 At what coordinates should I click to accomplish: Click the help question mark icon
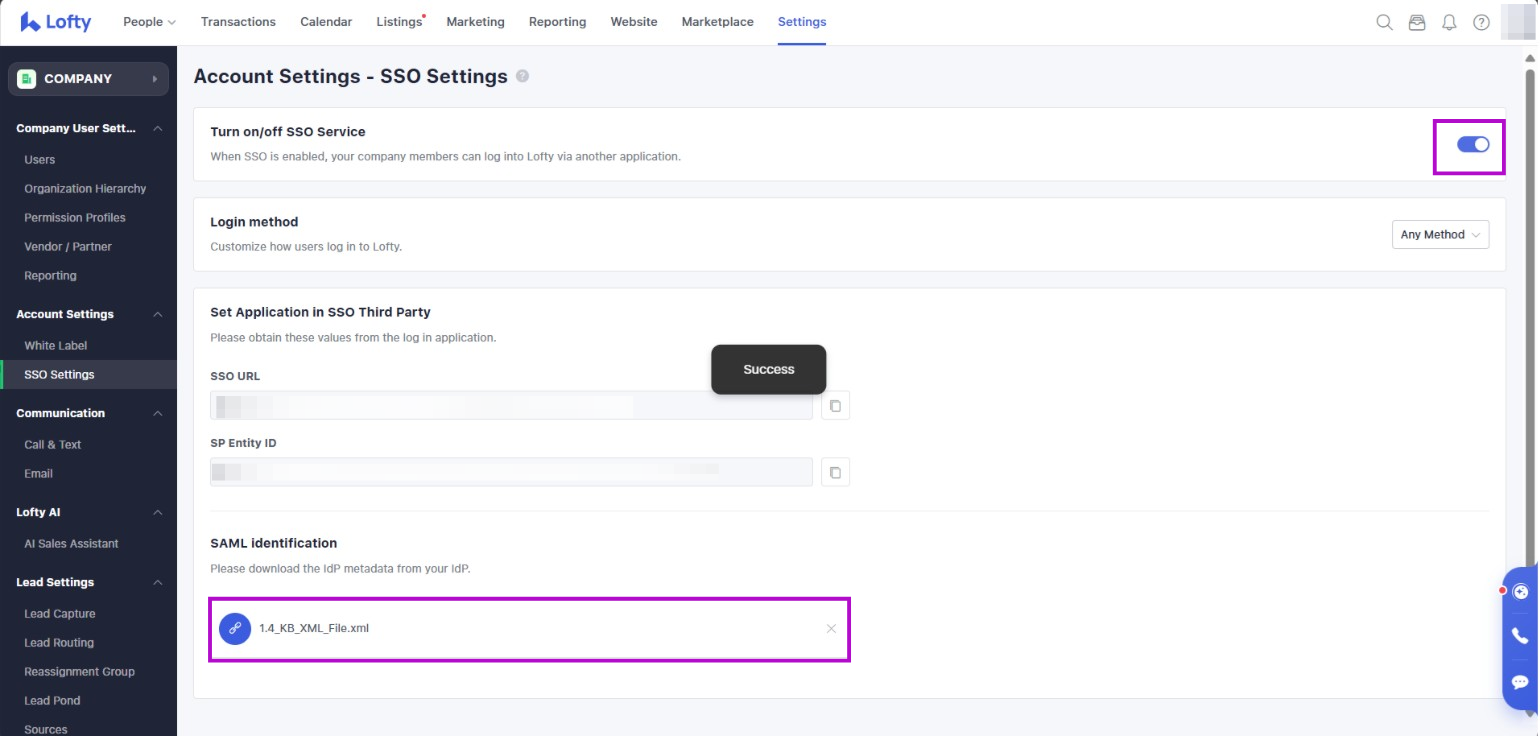point(1481,22)
